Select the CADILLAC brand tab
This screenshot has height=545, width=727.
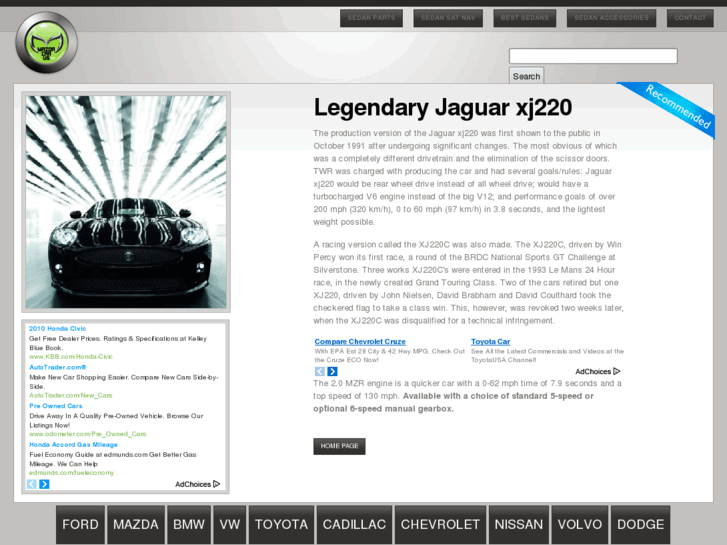pyautogui.click(x=354, y=525)
